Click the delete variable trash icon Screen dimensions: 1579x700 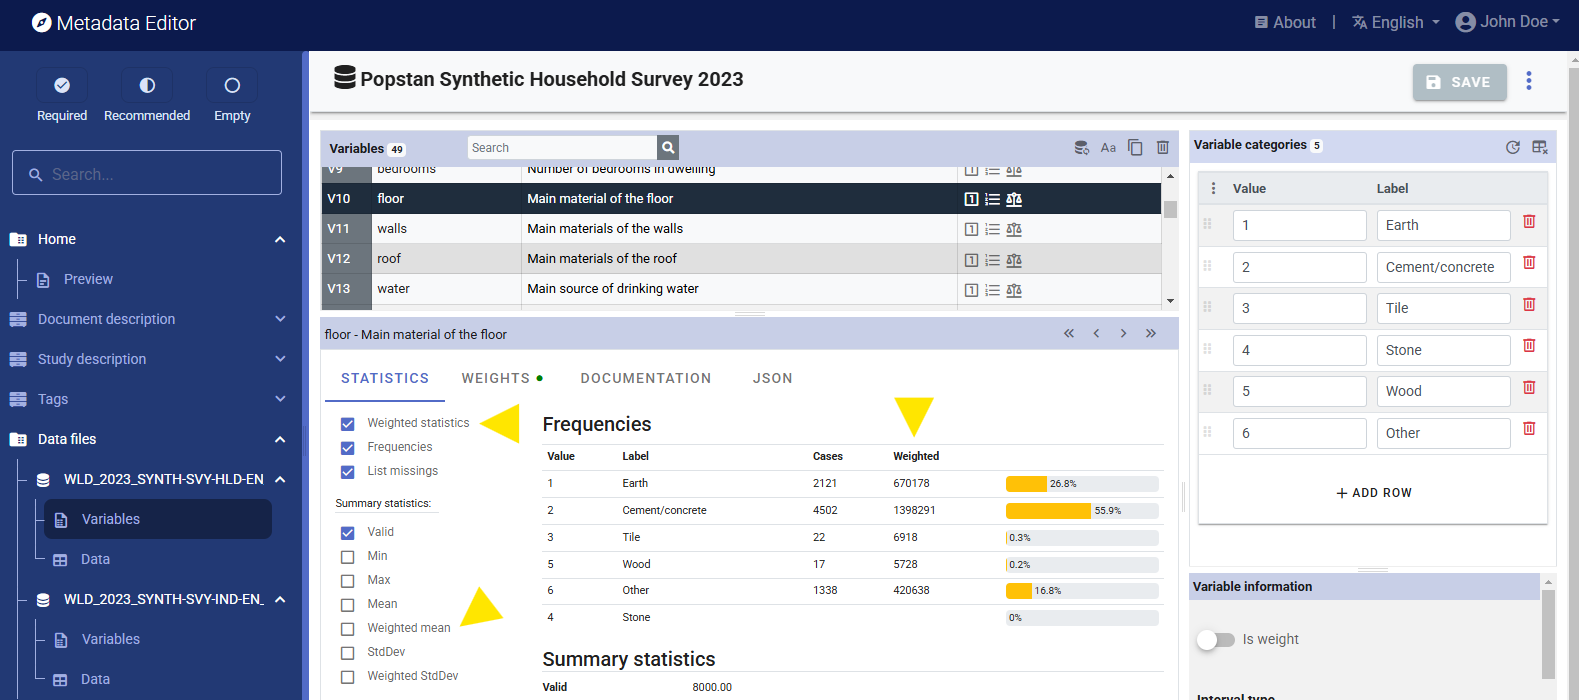[1162, 148]
